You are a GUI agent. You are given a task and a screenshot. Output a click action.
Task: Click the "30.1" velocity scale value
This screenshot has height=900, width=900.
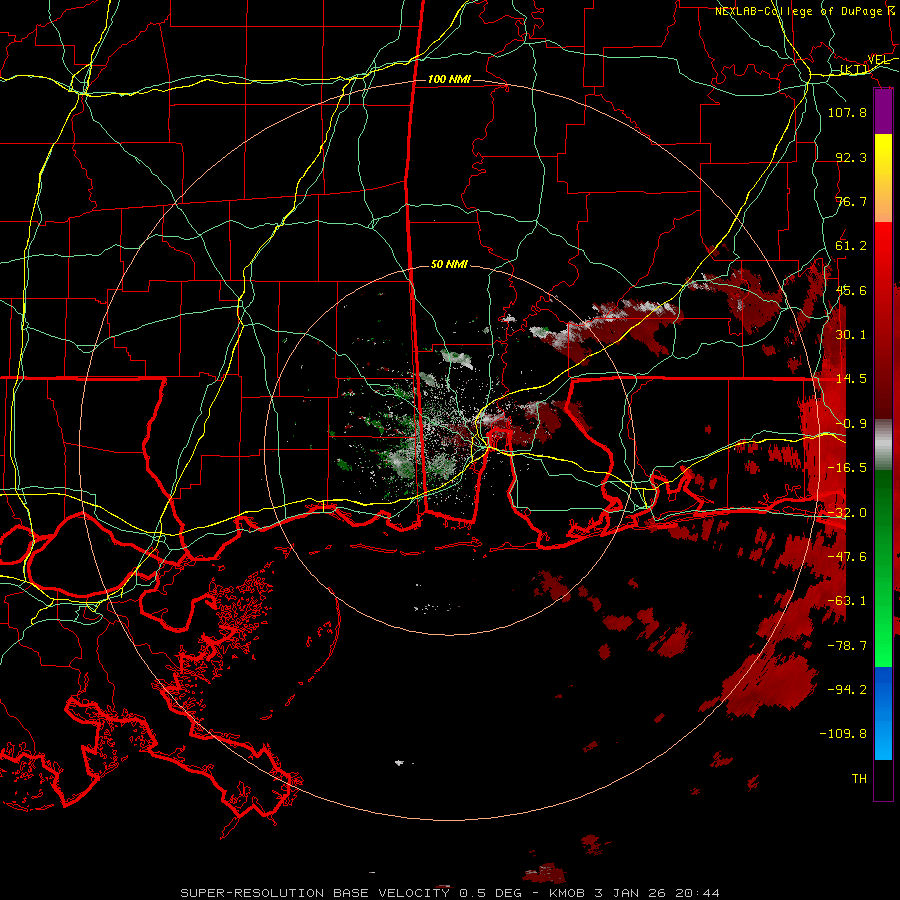pos(851,335)
